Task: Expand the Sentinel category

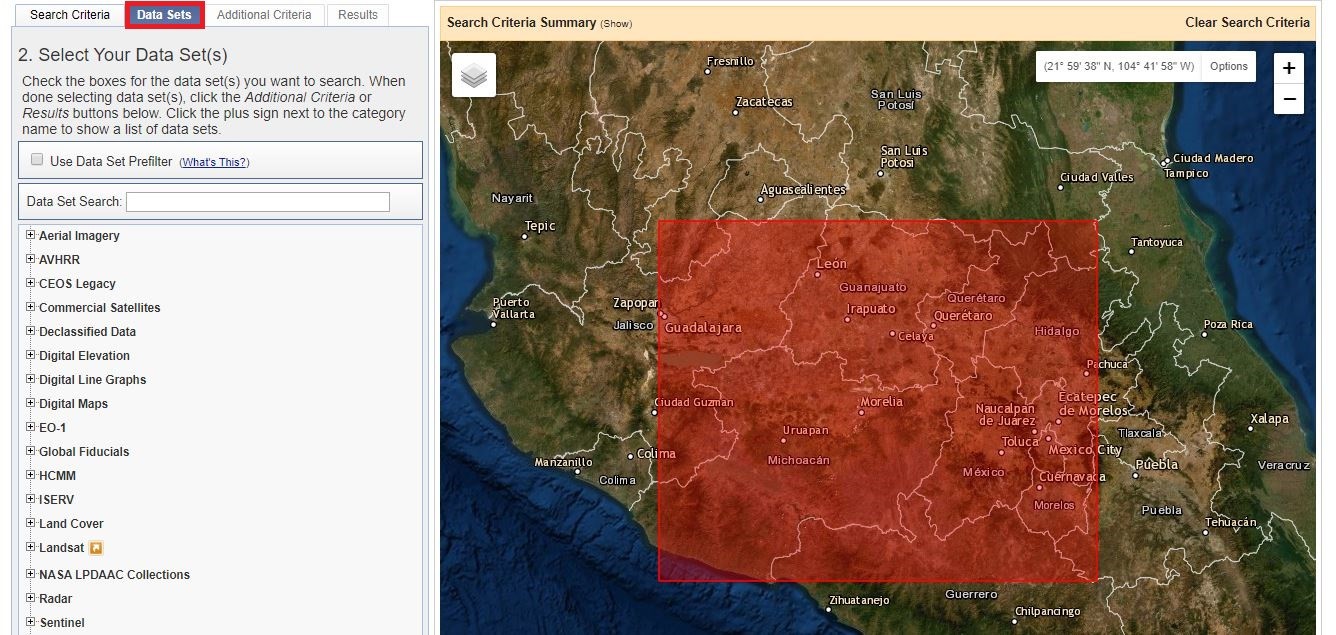Action: point(31,623)
